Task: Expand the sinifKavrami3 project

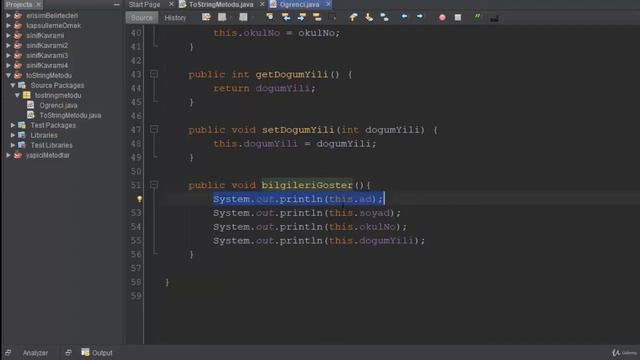Action: tap(8, 56)
